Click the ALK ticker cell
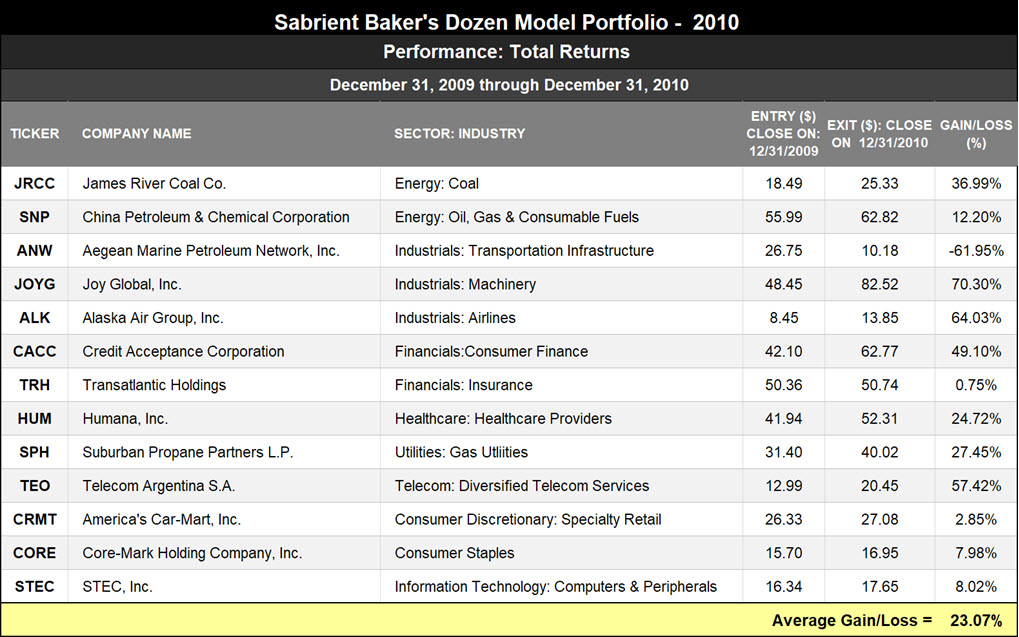The height and width of the screenshot is (637, 1019). coord(34,318)
